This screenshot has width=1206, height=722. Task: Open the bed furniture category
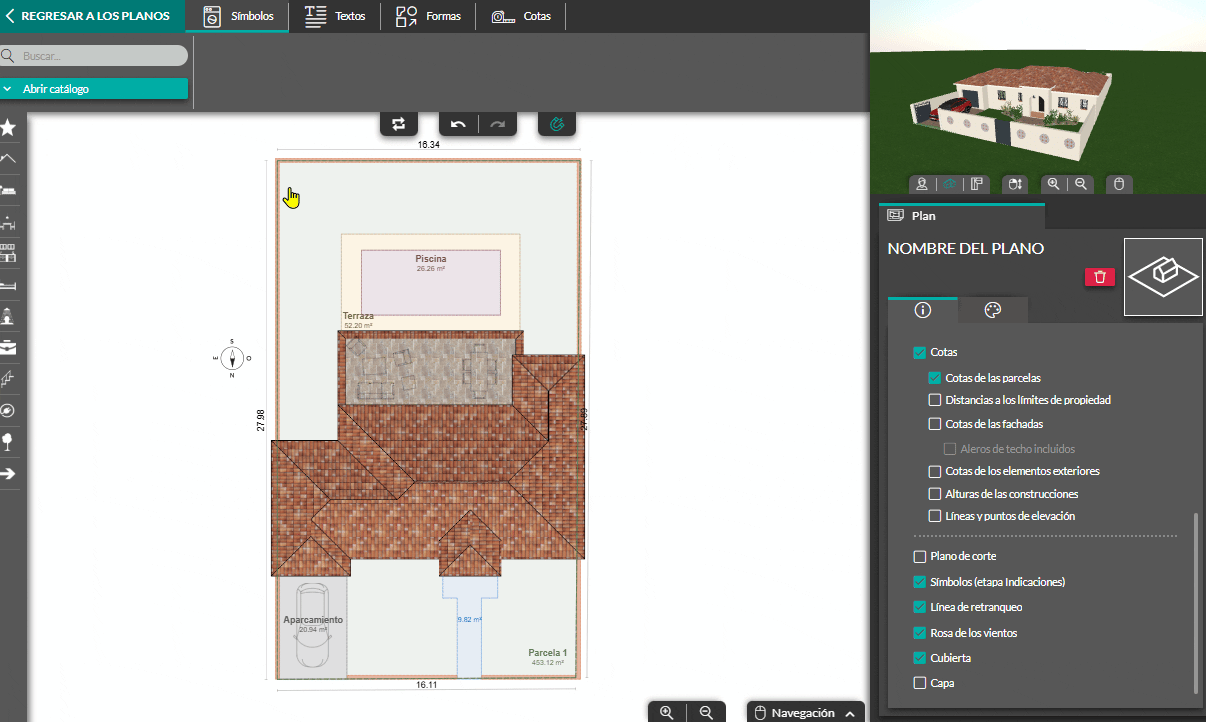[8, 285]
